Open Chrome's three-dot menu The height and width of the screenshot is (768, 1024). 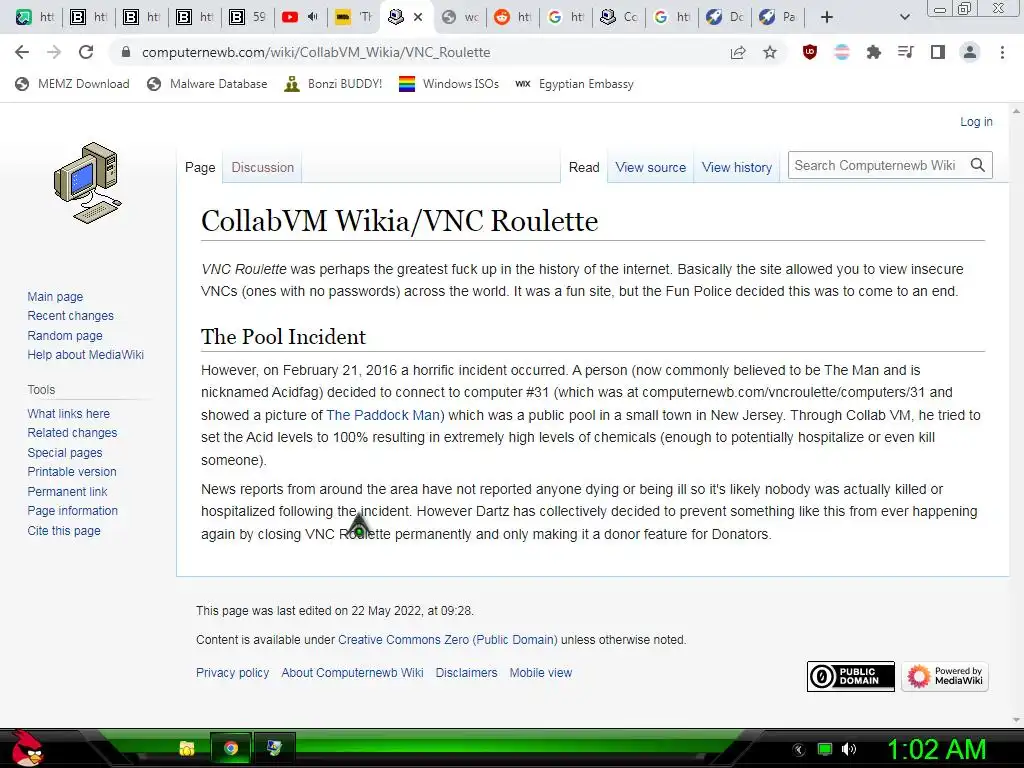pyautogui.click(x=1002, y=52)
